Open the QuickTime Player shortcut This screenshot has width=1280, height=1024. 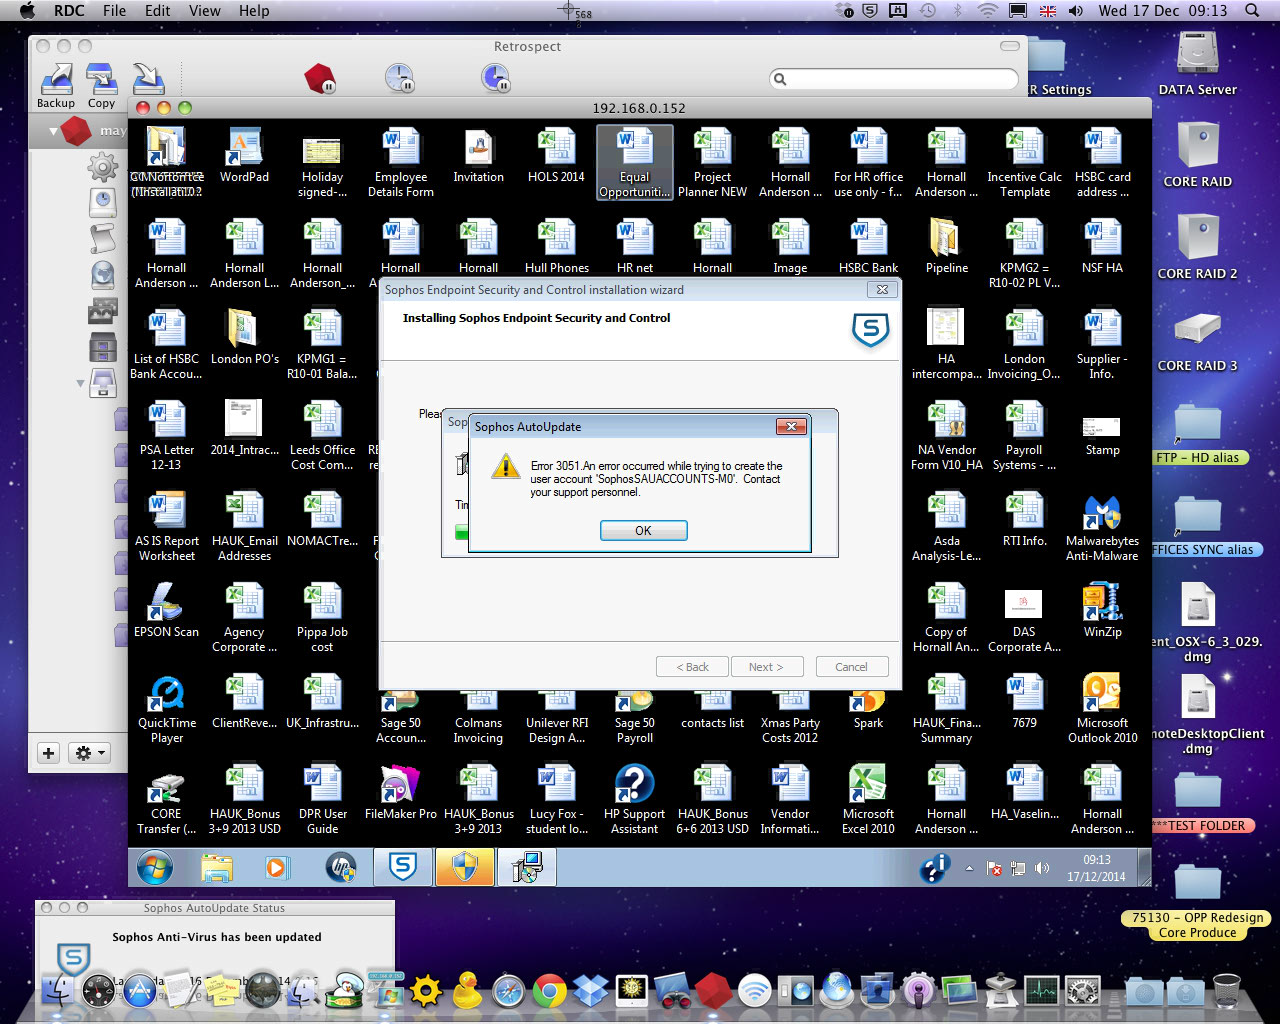pyautogui.click(x=167, y=709)
